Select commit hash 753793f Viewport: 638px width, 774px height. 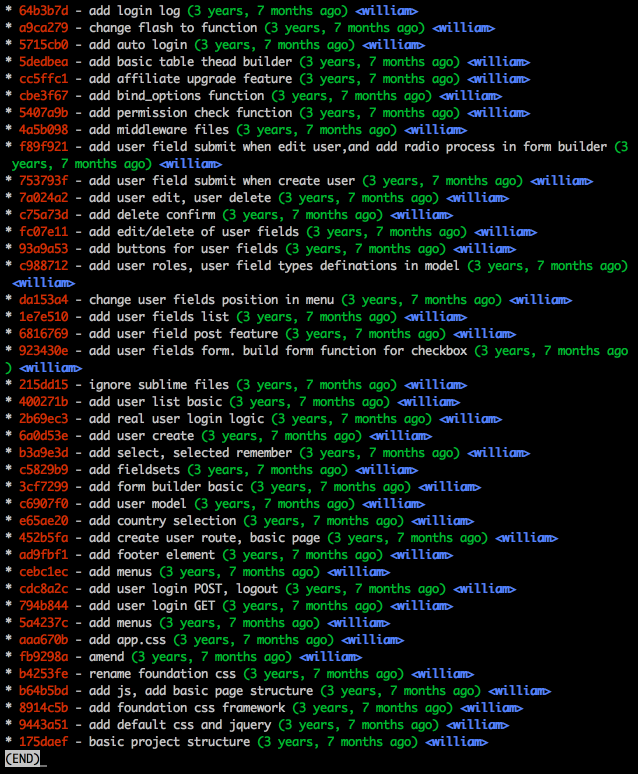[43, 181]
